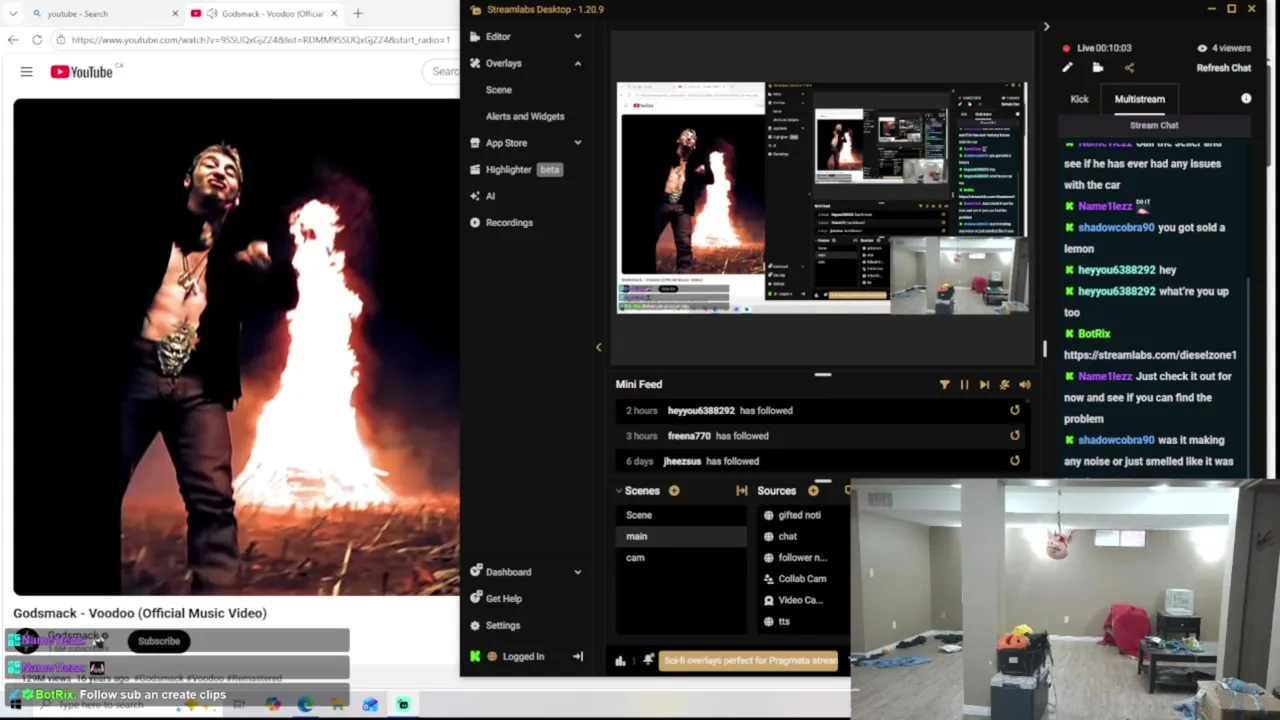This screenshot has width=1280, height=720.
Task: Open Alerts and Widgets under Overlays
Action: [525, 116]
